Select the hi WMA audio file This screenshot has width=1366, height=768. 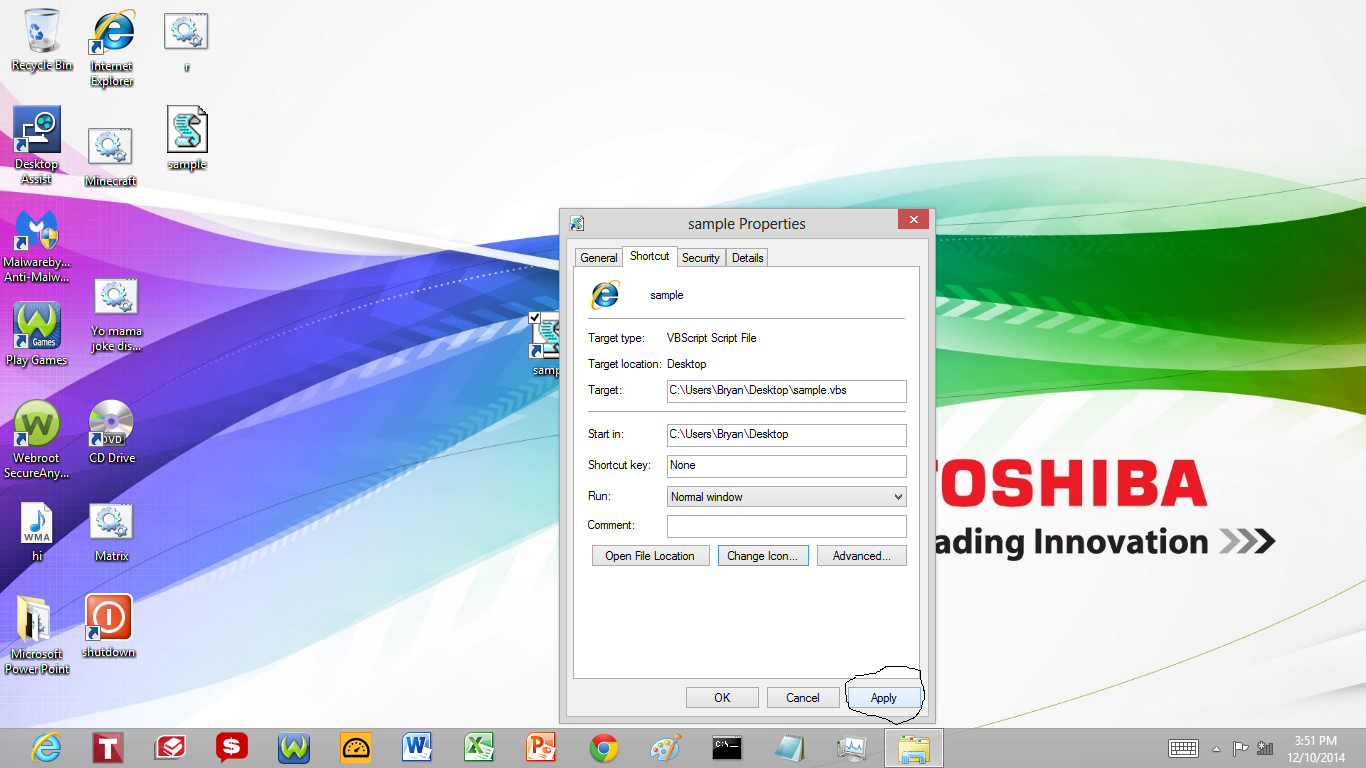pos(37,532)
